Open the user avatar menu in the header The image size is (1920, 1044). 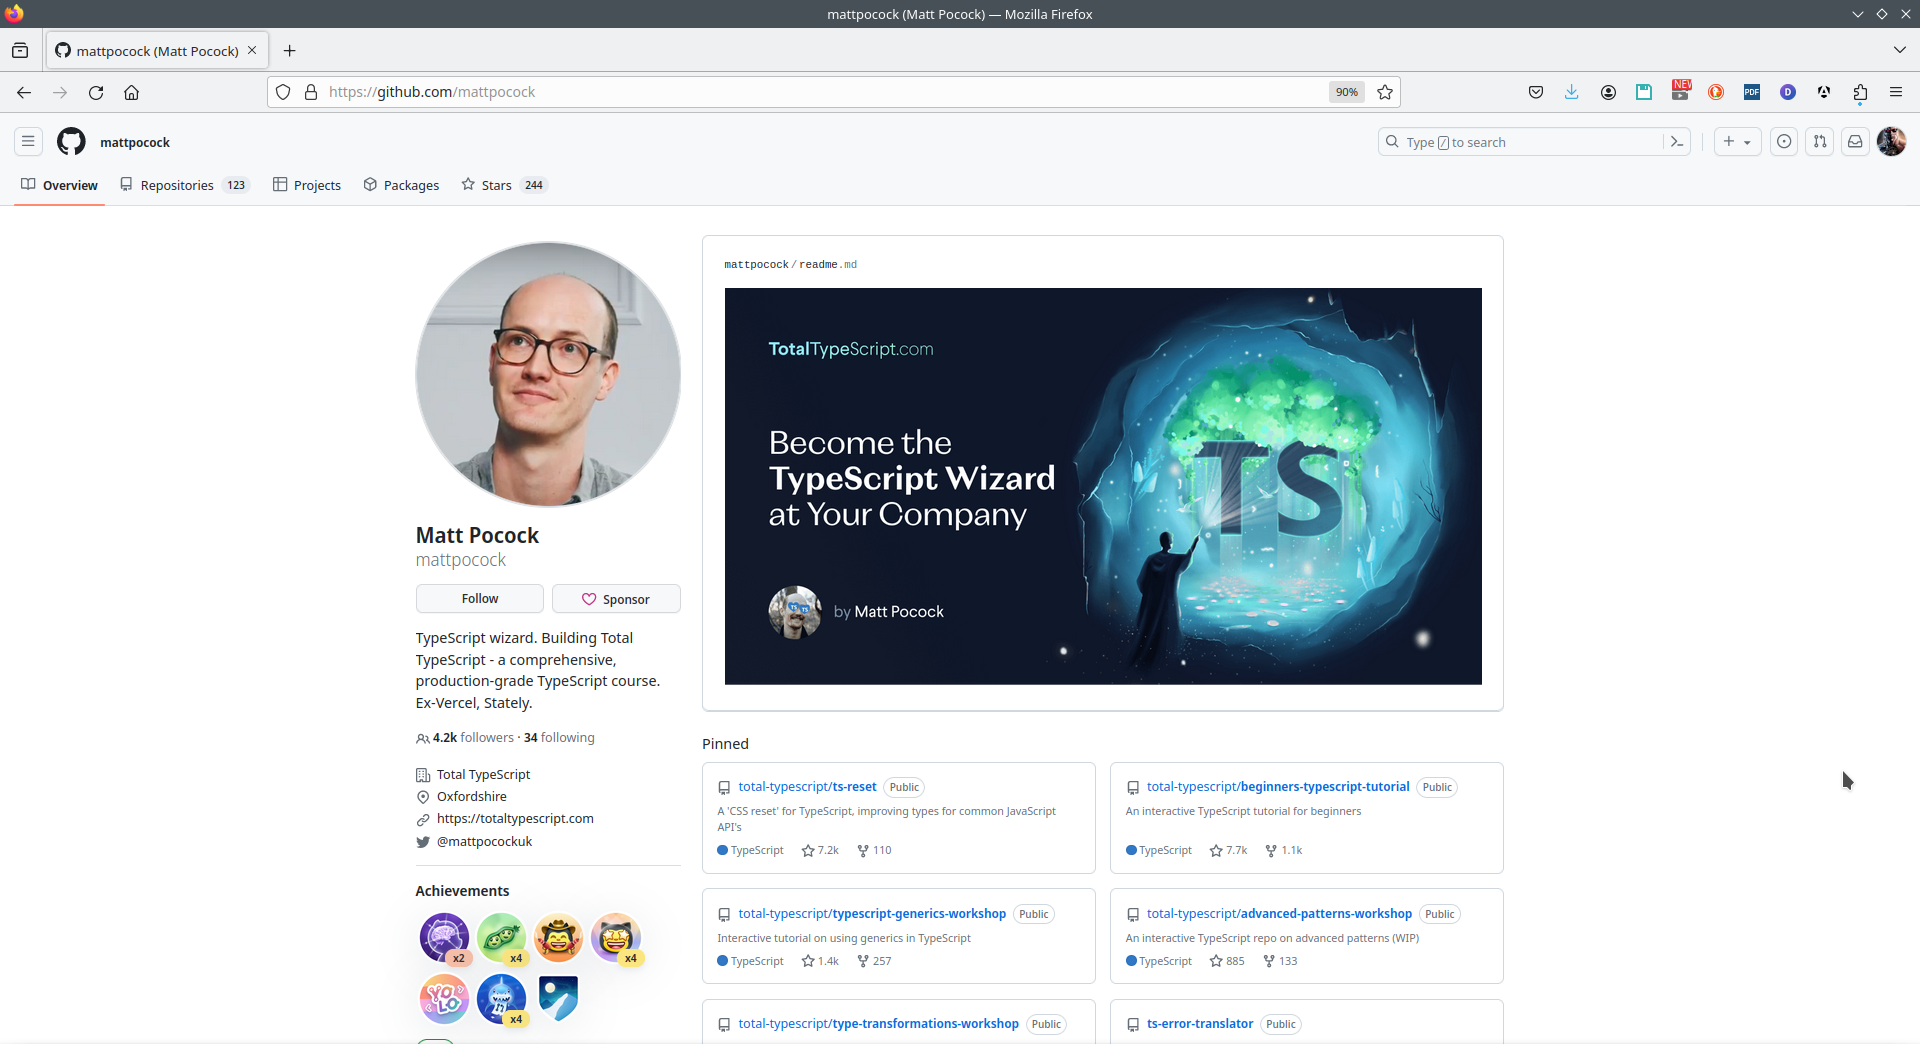[x=1891, y=142]
